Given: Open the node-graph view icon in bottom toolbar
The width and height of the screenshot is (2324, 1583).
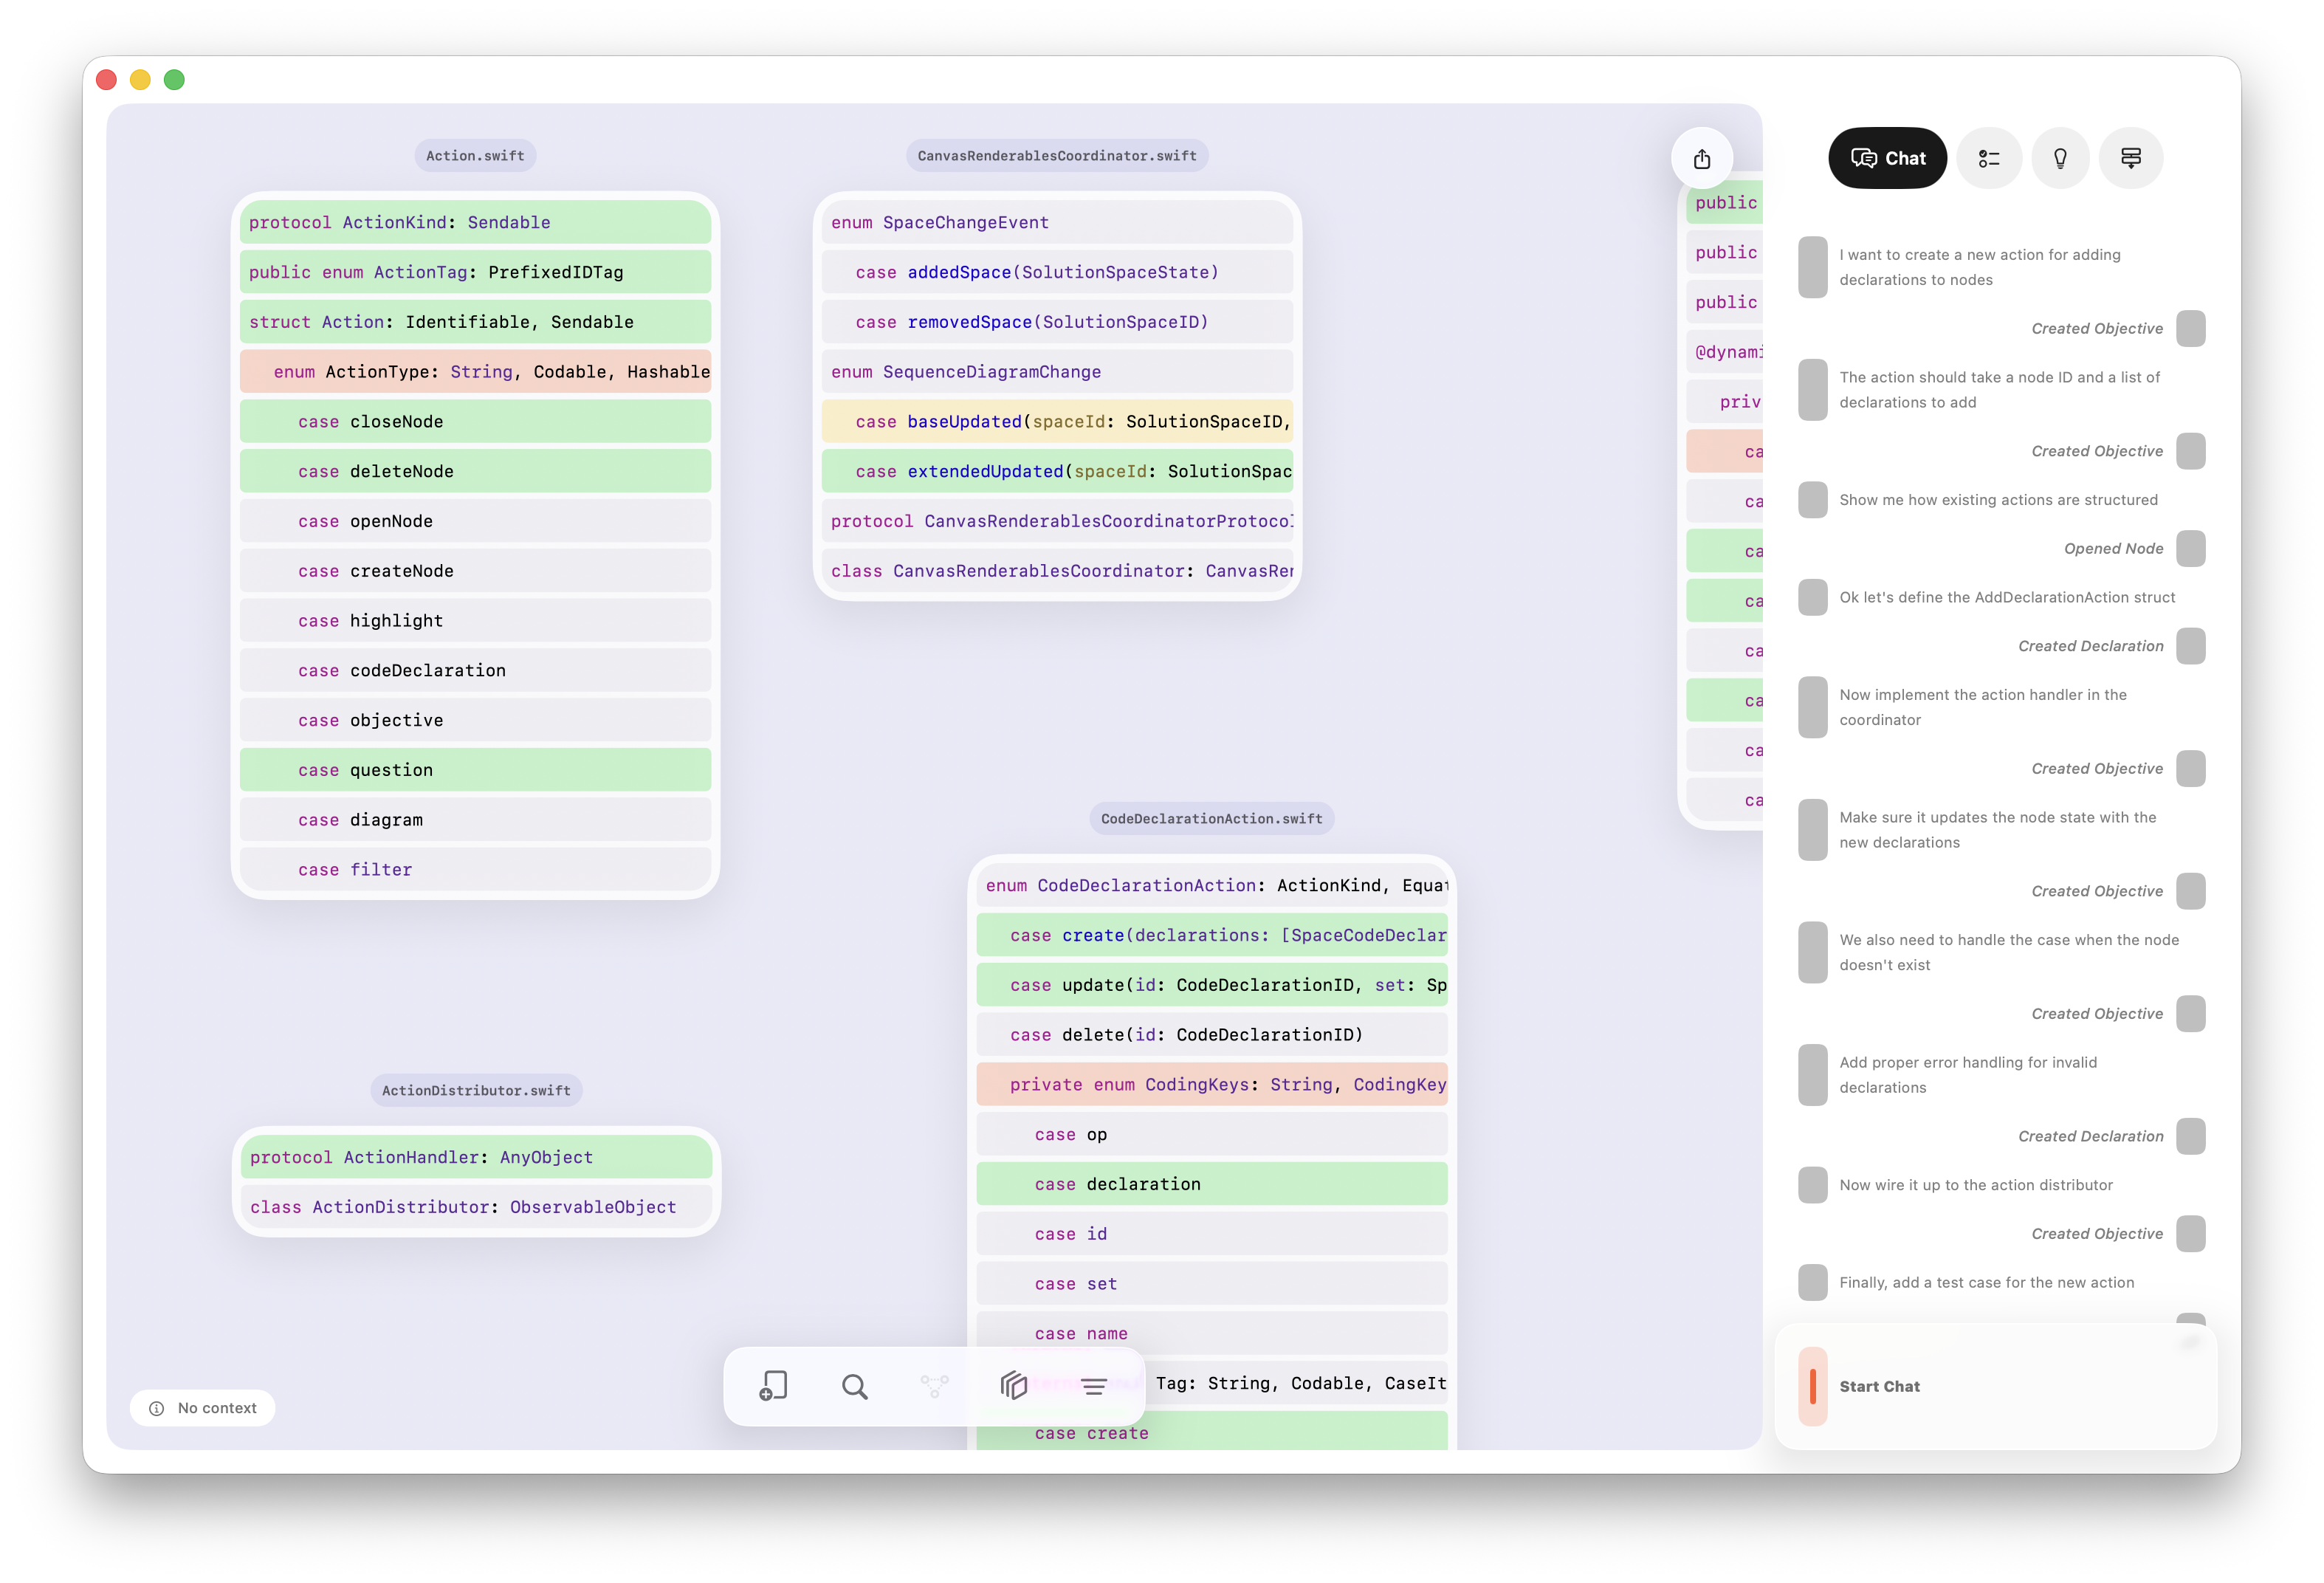Looking at the screenshot, I should 933,1386.
